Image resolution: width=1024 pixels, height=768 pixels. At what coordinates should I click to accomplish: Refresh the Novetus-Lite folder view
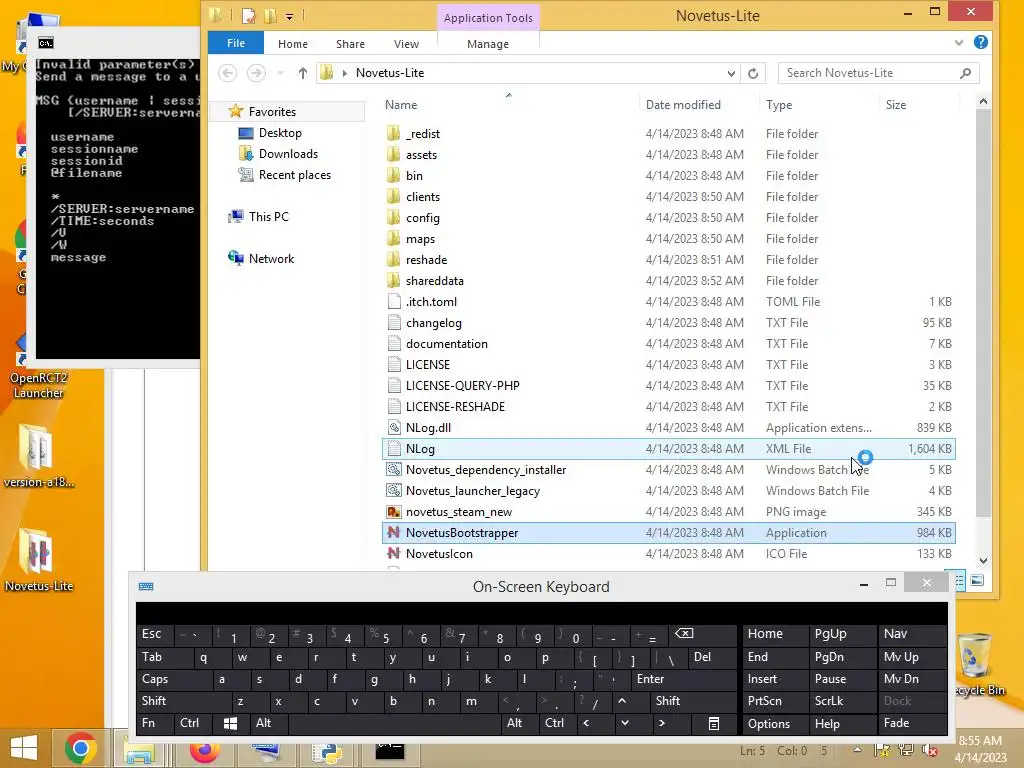point(753,73)
